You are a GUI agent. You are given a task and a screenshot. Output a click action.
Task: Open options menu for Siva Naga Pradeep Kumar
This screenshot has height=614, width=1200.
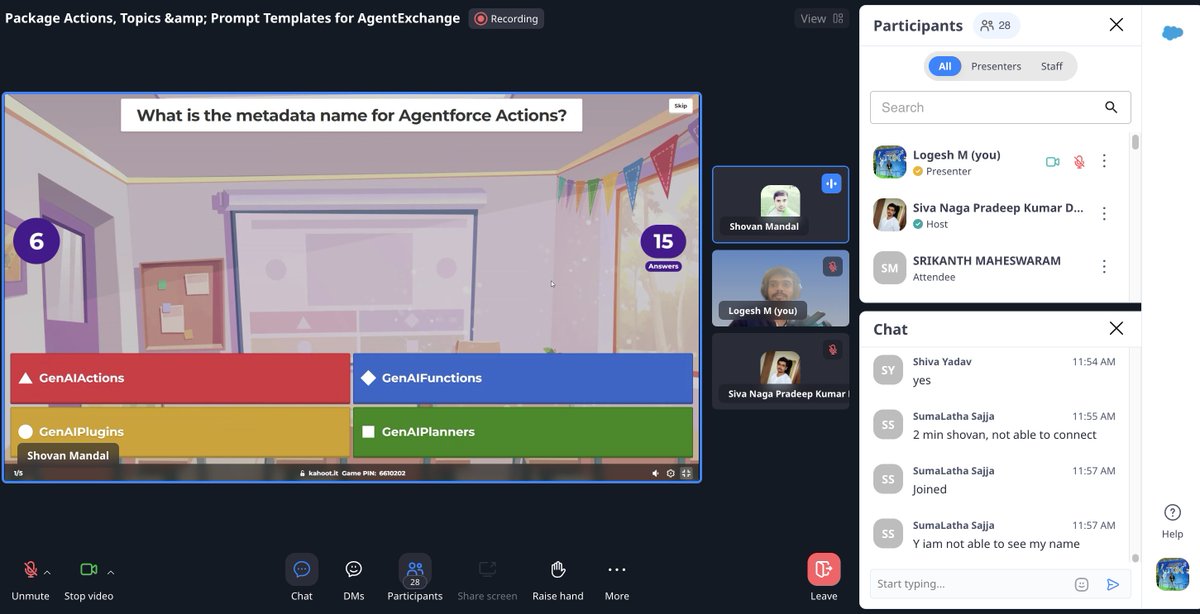(x=1104, y=214)
